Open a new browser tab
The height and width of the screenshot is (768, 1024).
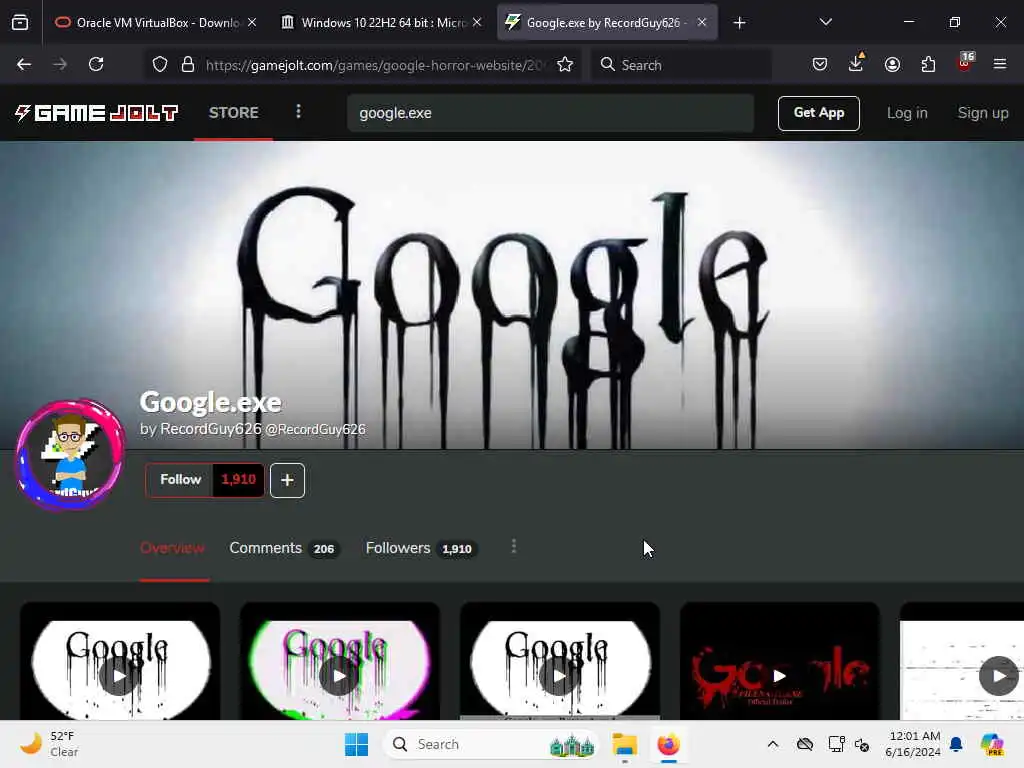click(739, 23)
